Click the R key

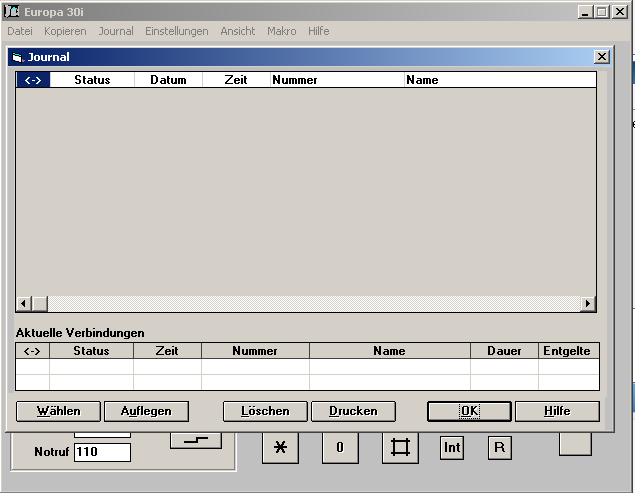(x=500, y=448)
